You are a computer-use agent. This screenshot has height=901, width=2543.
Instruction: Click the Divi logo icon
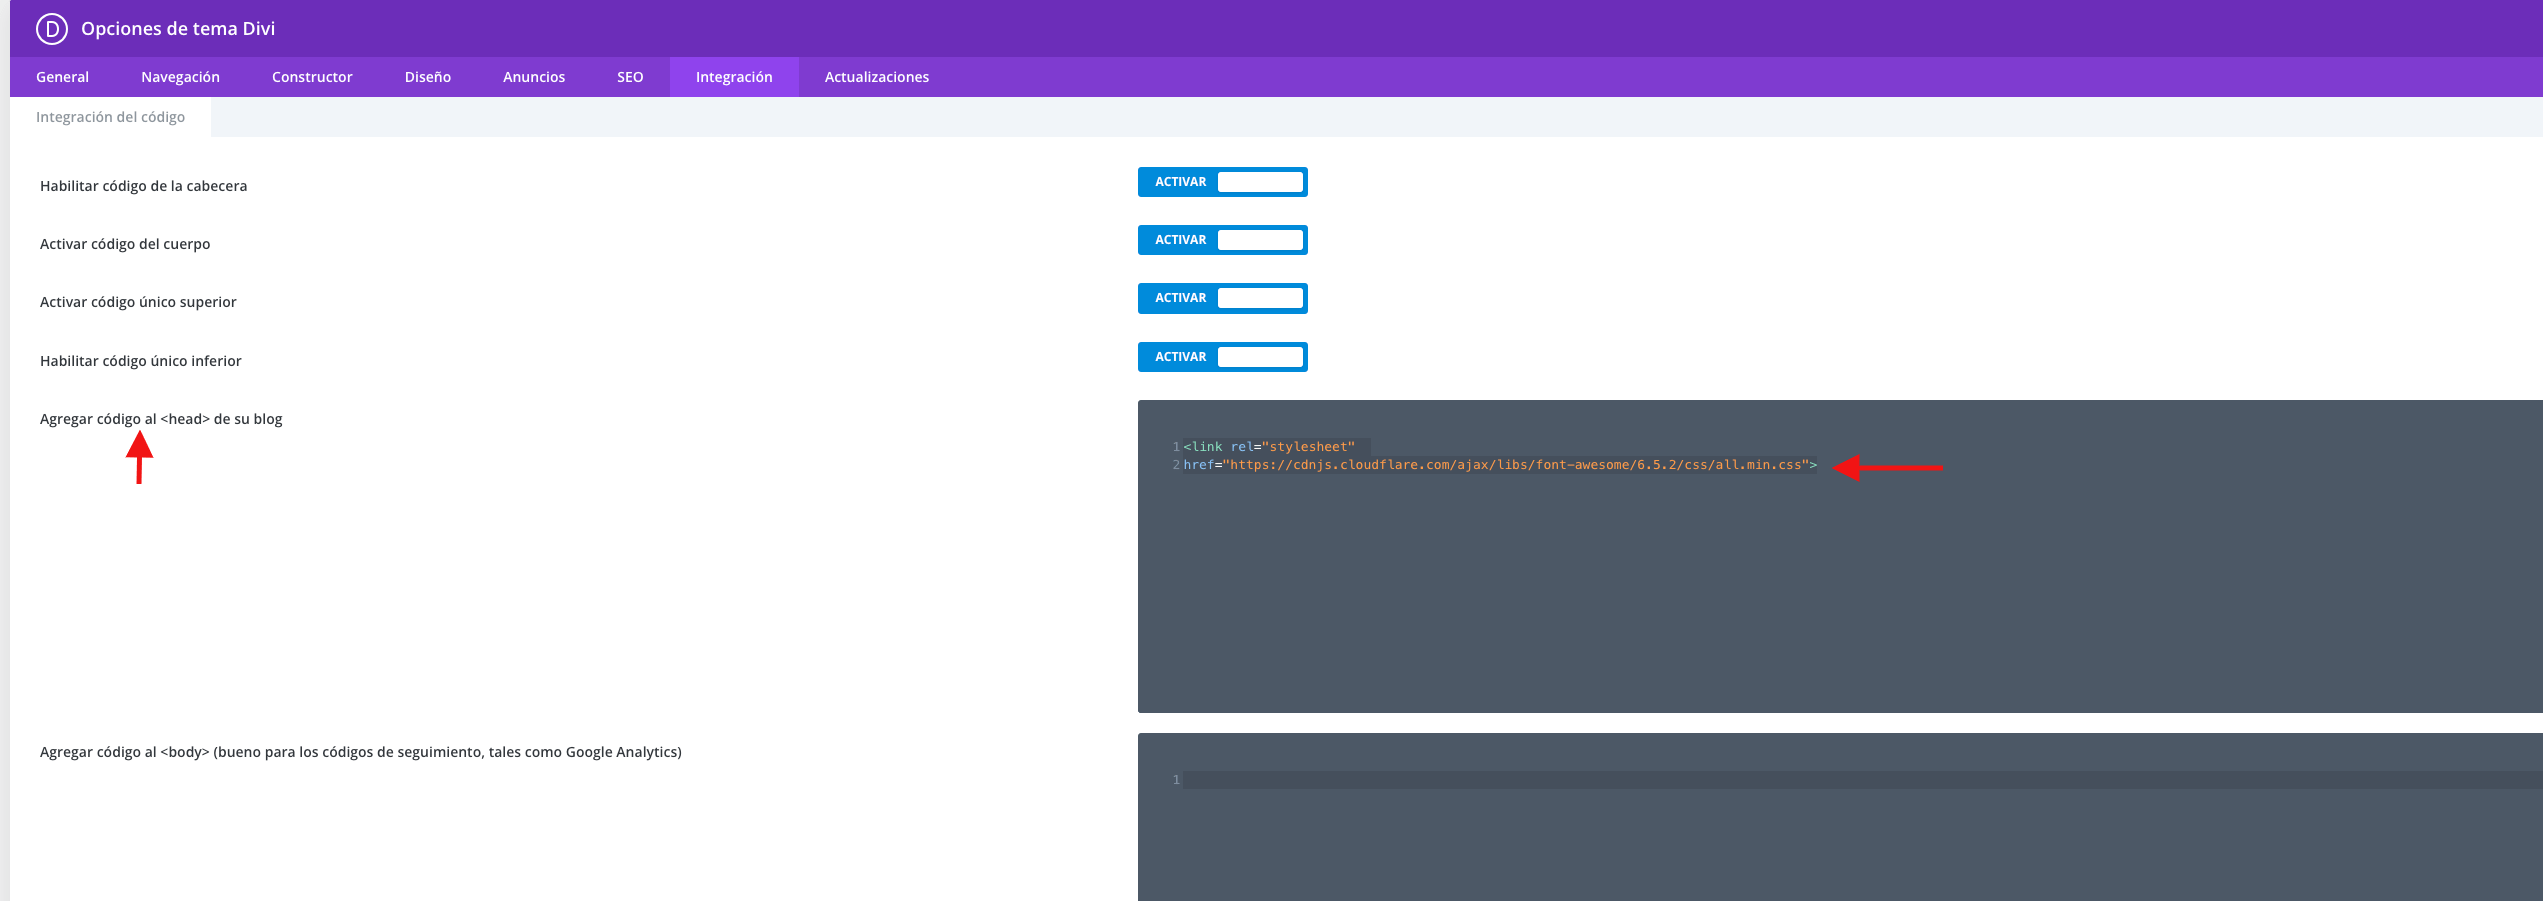(x=52, y=29)
